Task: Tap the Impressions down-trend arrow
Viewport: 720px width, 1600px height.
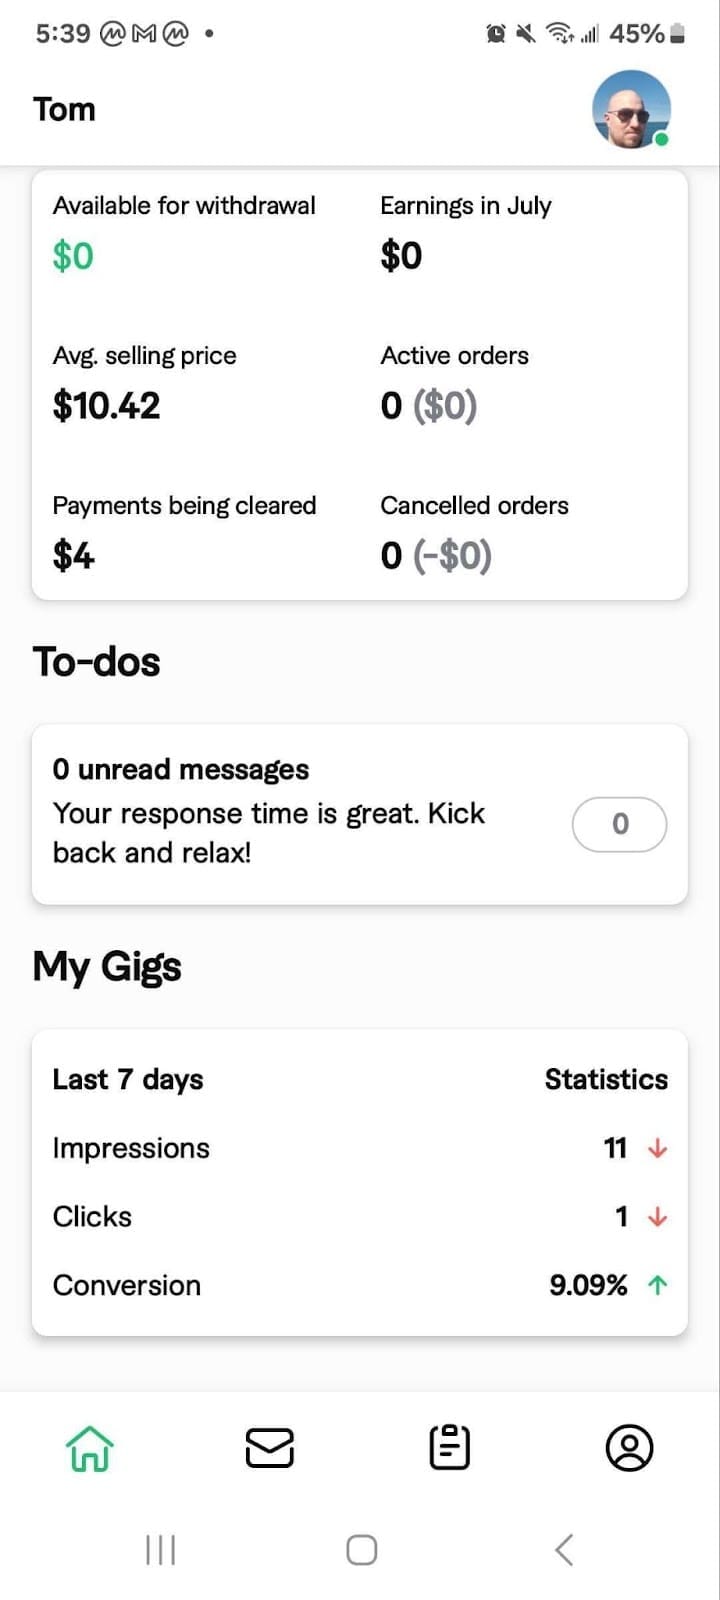Action: coord(657,1148)
